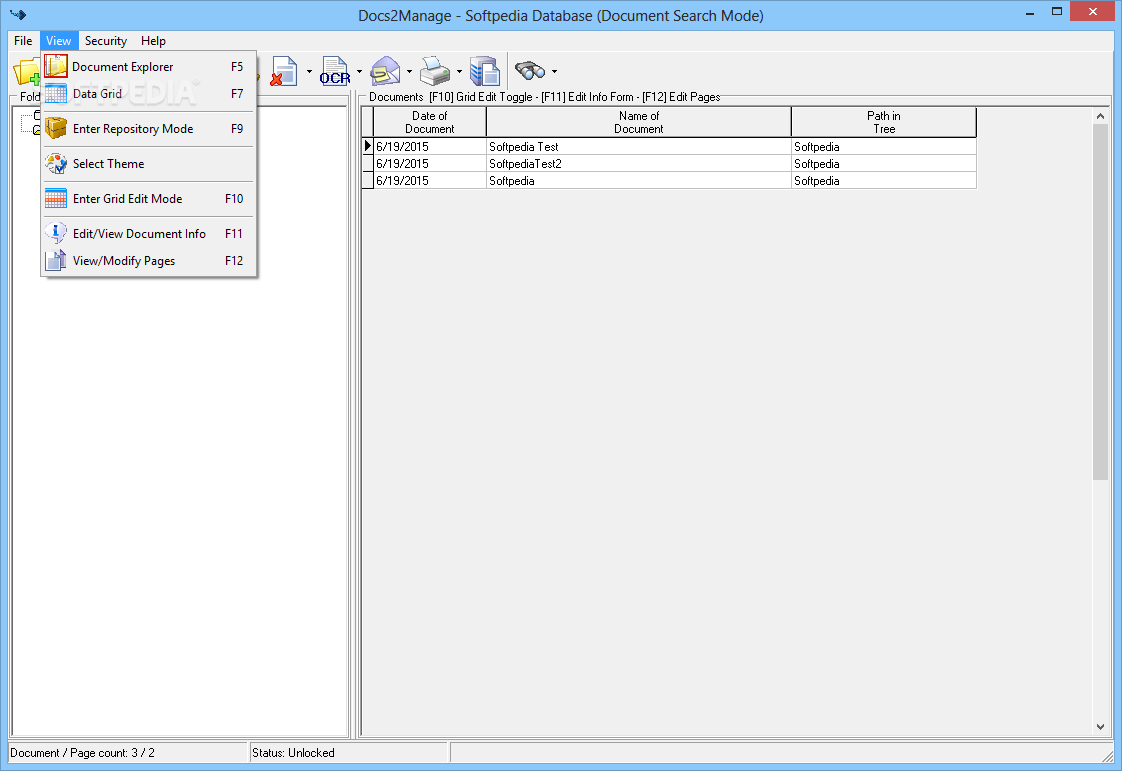Viewport: 1122px width, 771px height.
Task: Click the Repository Mode box icon
Action: (x=56, y=129)
